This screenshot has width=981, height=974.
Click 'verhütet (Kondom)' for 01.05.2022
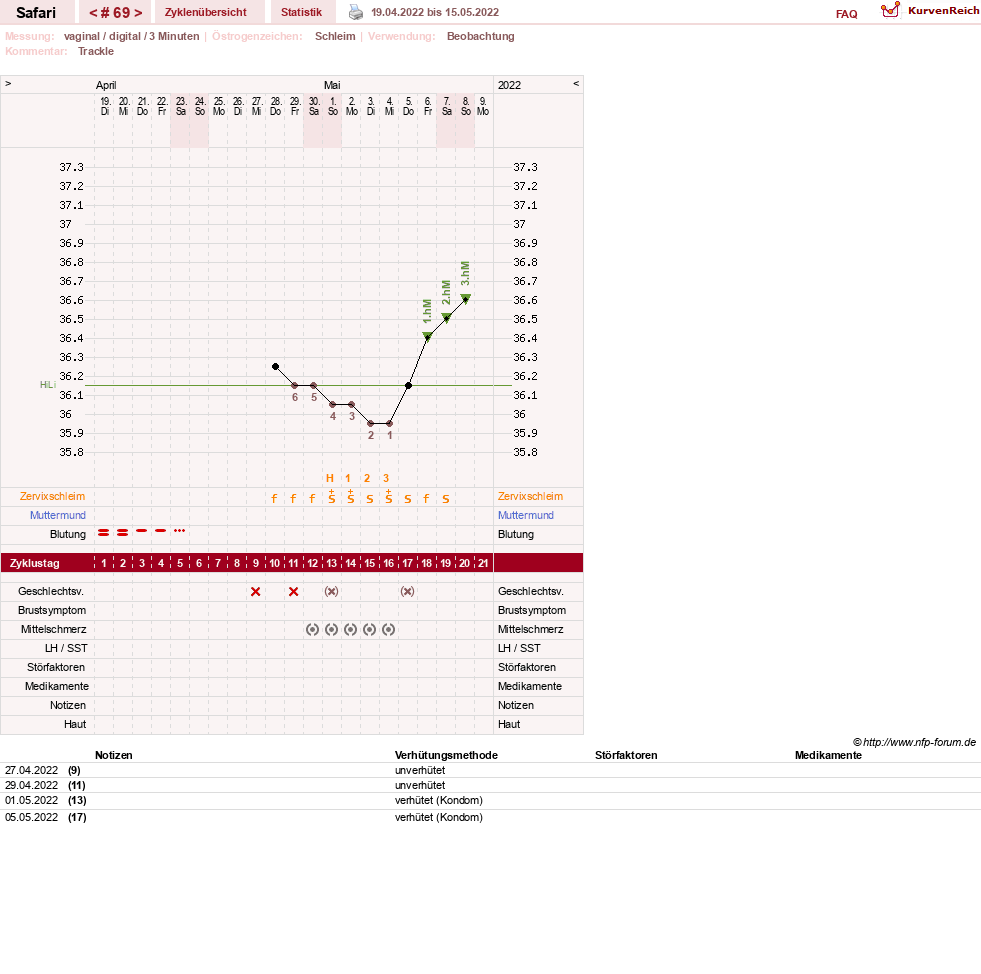(439, 800)
